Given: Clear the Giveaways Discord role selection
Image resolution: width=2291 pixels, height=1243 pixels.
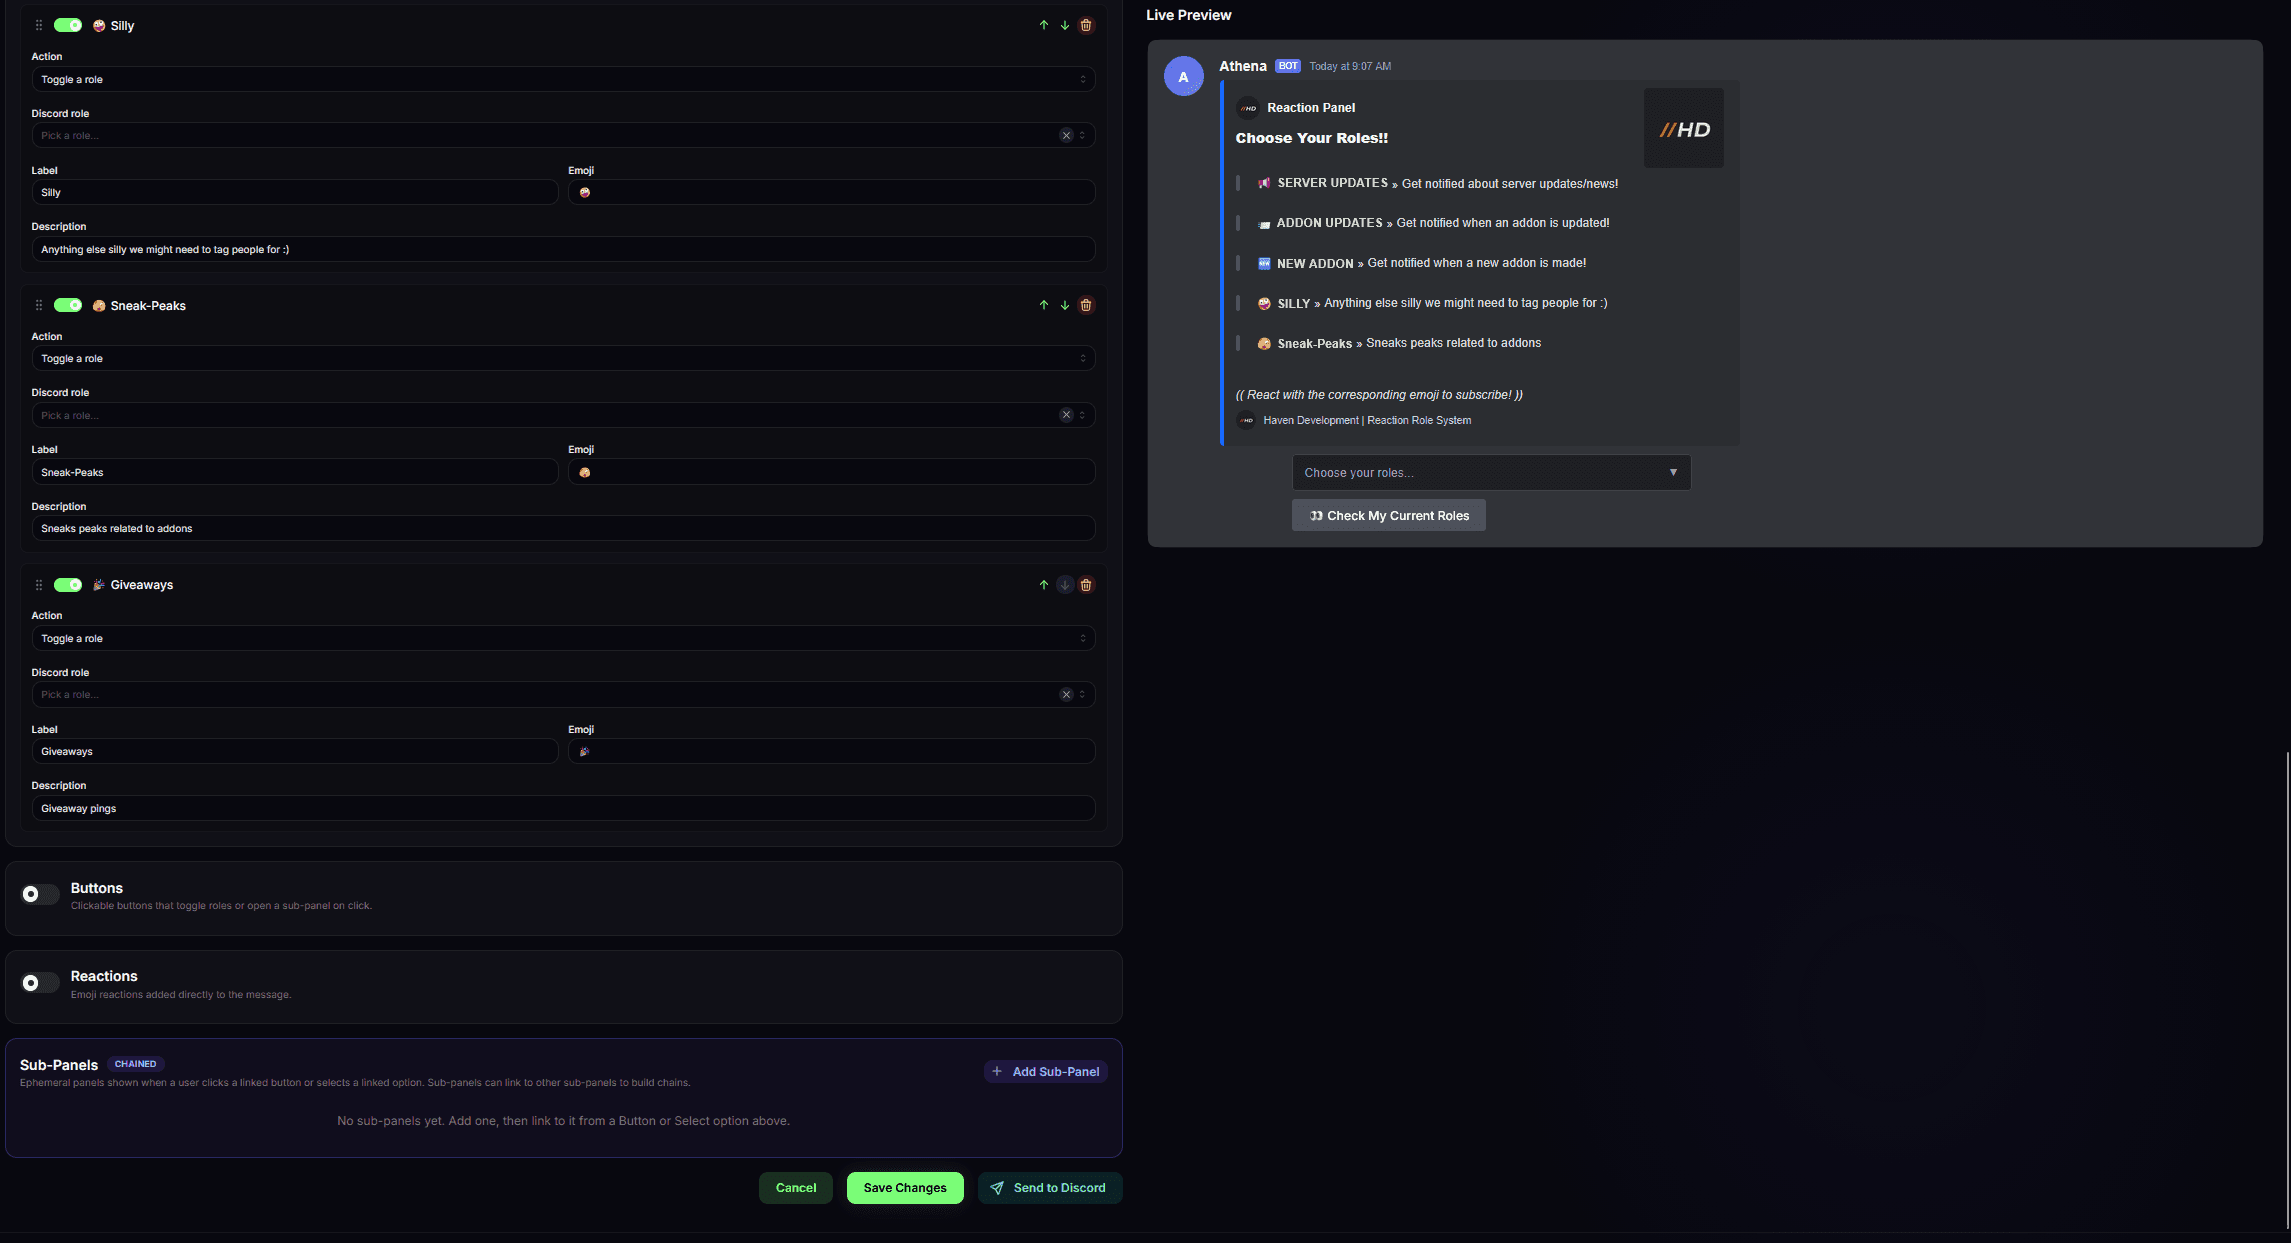Looking at the screenshot, I should click(1066, 694).
